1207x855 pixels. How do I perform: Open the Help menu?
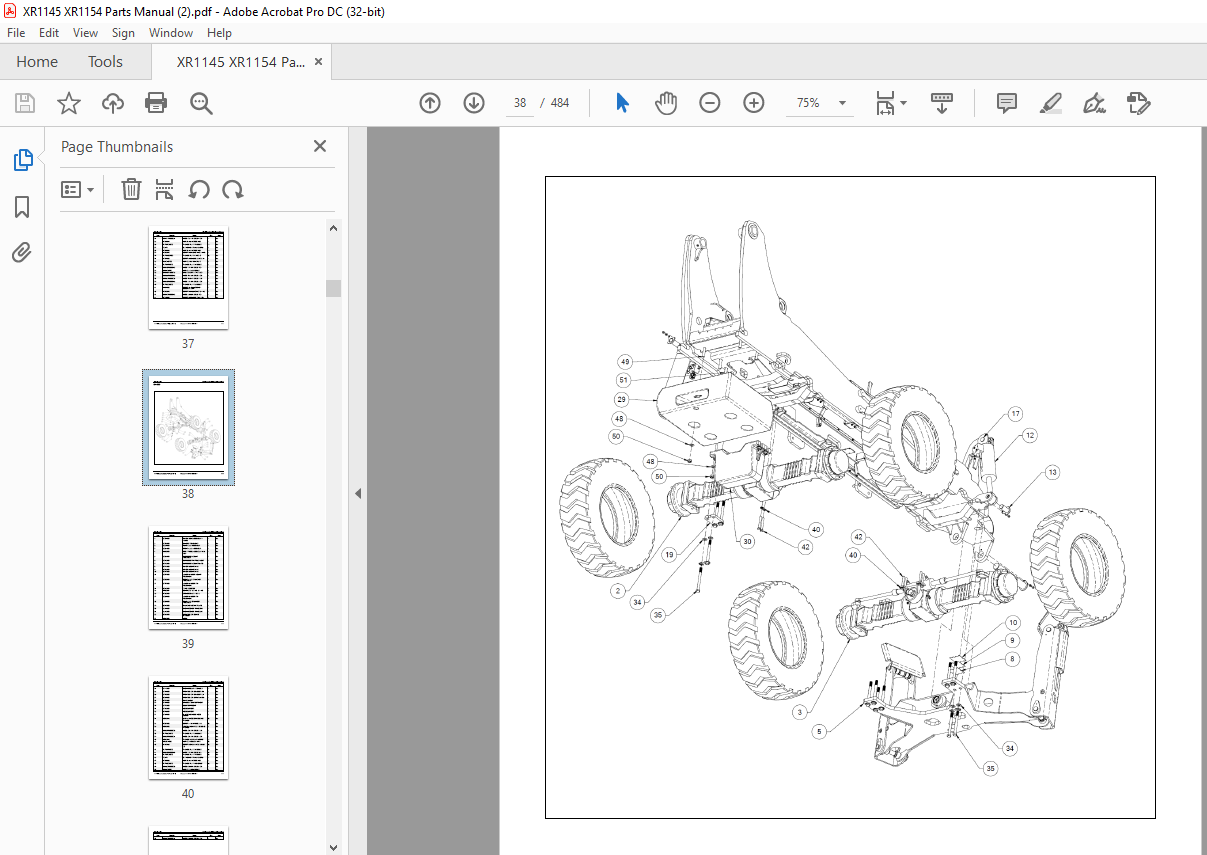[220, 33]
